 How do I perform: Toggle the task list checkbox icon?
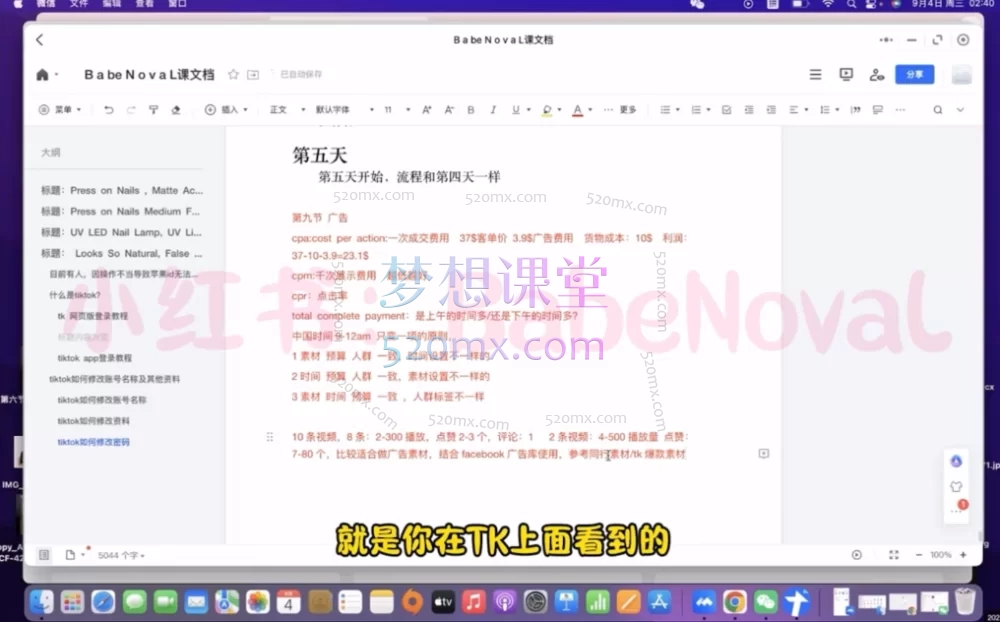coord(726,110)
